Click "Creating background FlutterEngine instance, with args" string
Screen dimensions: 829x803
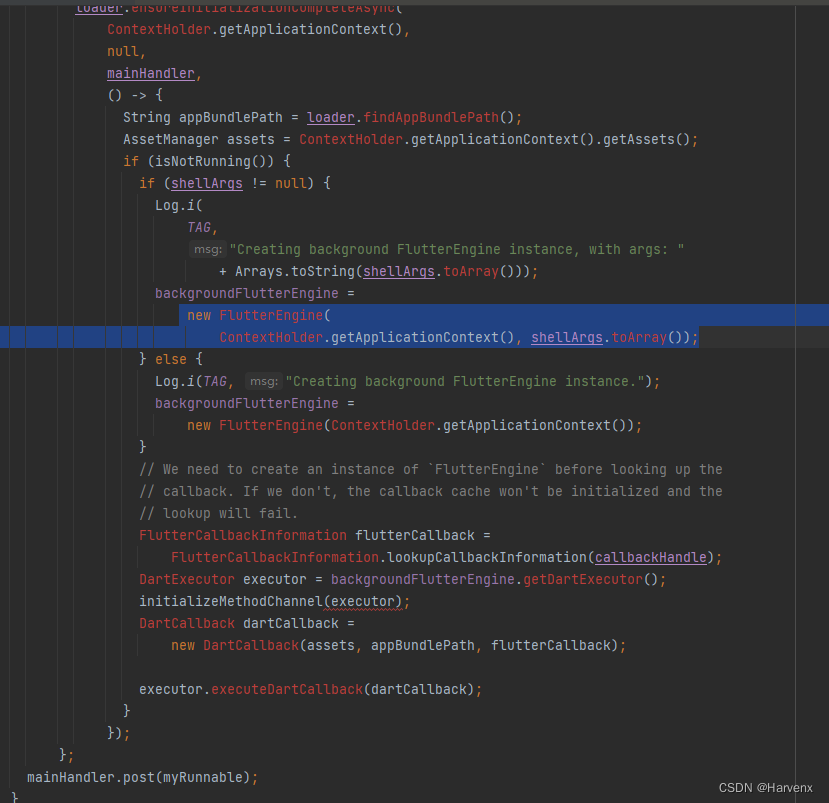coord(457,250)
